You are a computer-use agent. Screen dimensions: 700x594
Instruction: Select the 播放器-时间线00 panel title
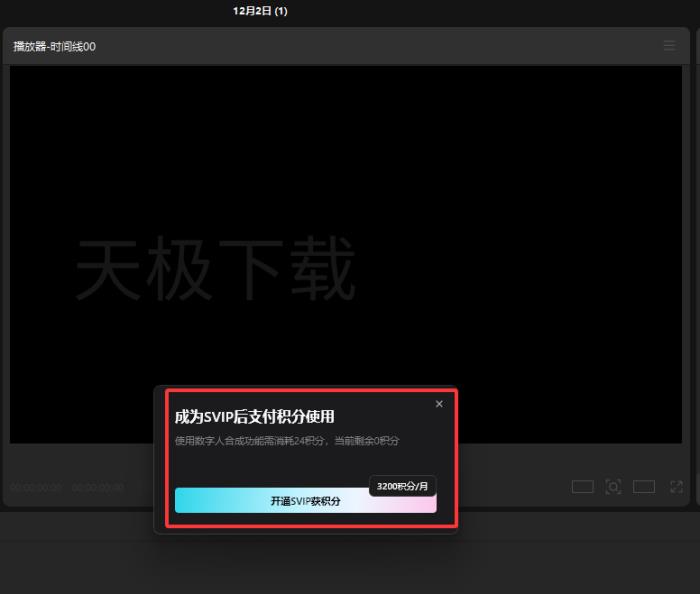tap(55, 47)
